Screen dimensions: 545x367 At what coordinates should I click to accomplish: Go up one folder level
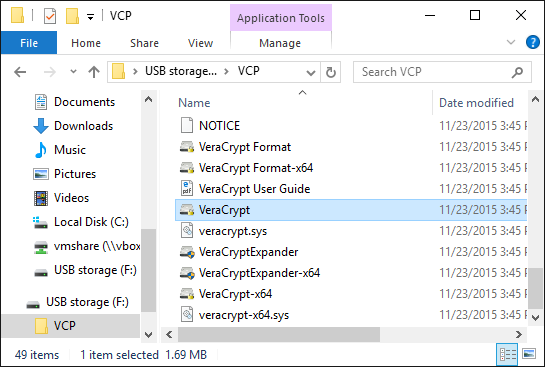(x=94, y=72)
